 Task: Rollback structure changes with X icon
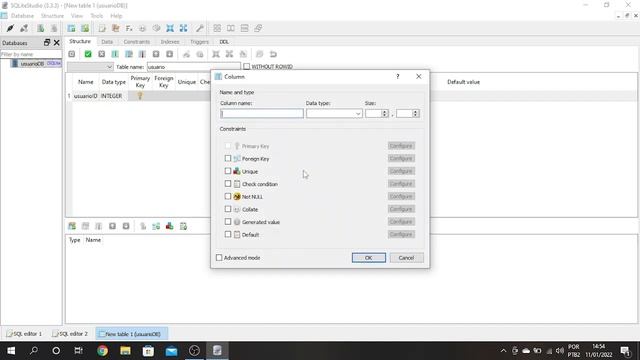pyautogui.click(x=102, y=54)
